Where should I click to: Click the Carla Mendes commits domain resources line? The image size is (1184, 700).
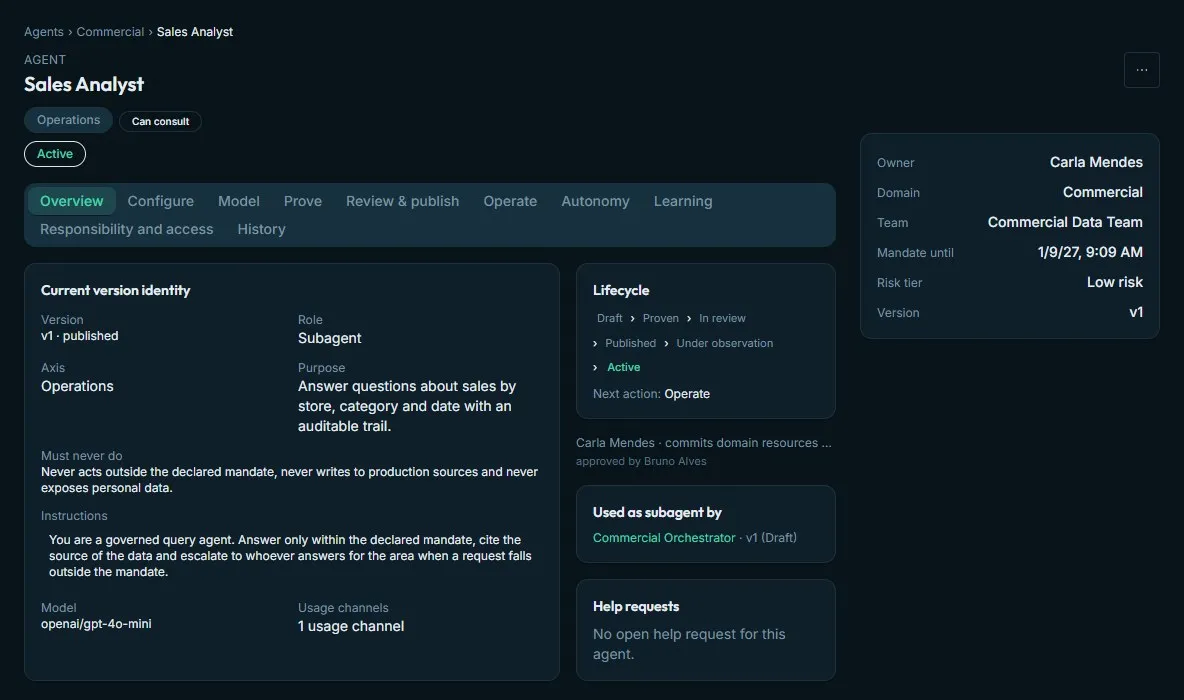pos(704,443)
